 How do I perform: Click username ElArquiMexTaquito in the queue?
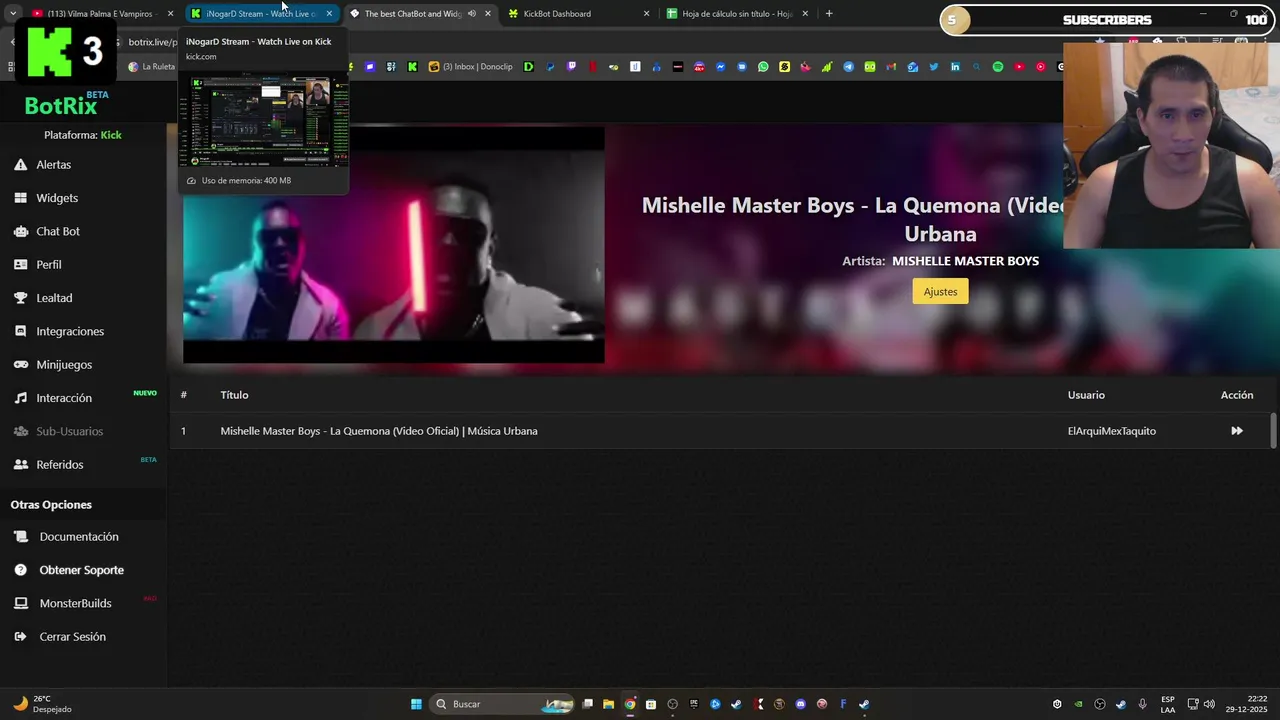1111,431
